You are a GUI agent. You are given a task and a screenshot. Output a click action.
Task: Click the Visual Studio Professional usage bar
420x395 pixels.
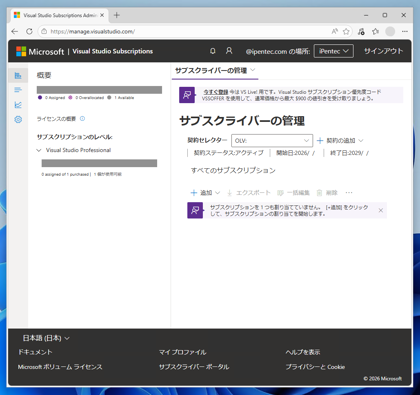pos(99,163)
